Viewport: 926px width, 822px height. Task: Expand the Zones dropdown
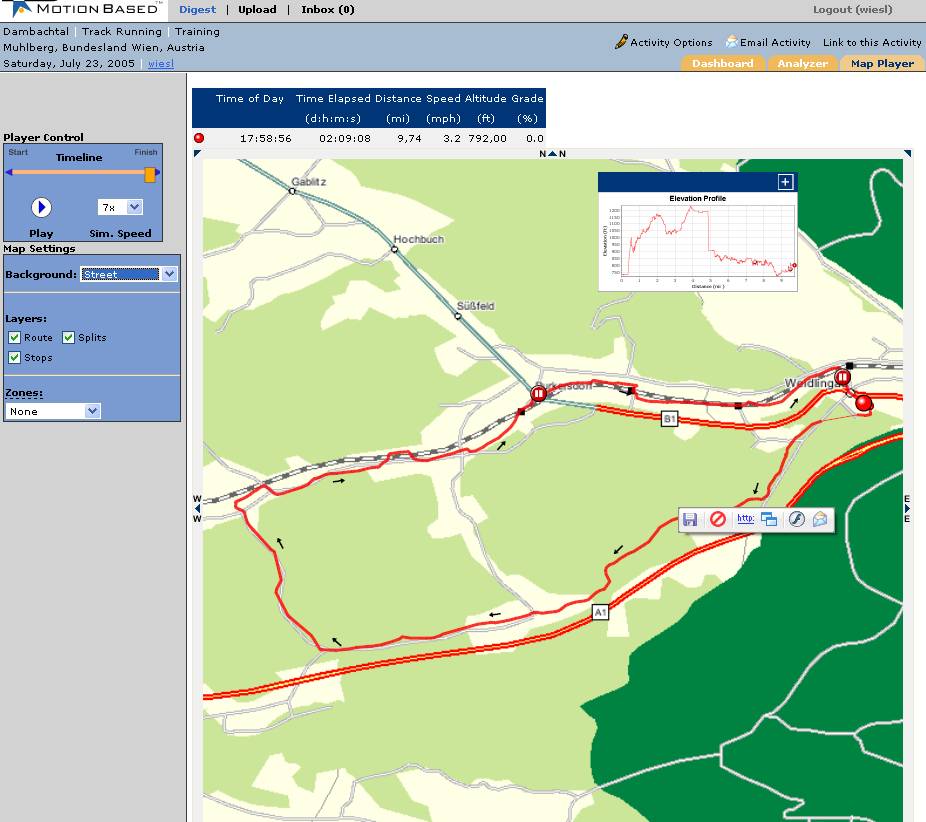point(92,411)
